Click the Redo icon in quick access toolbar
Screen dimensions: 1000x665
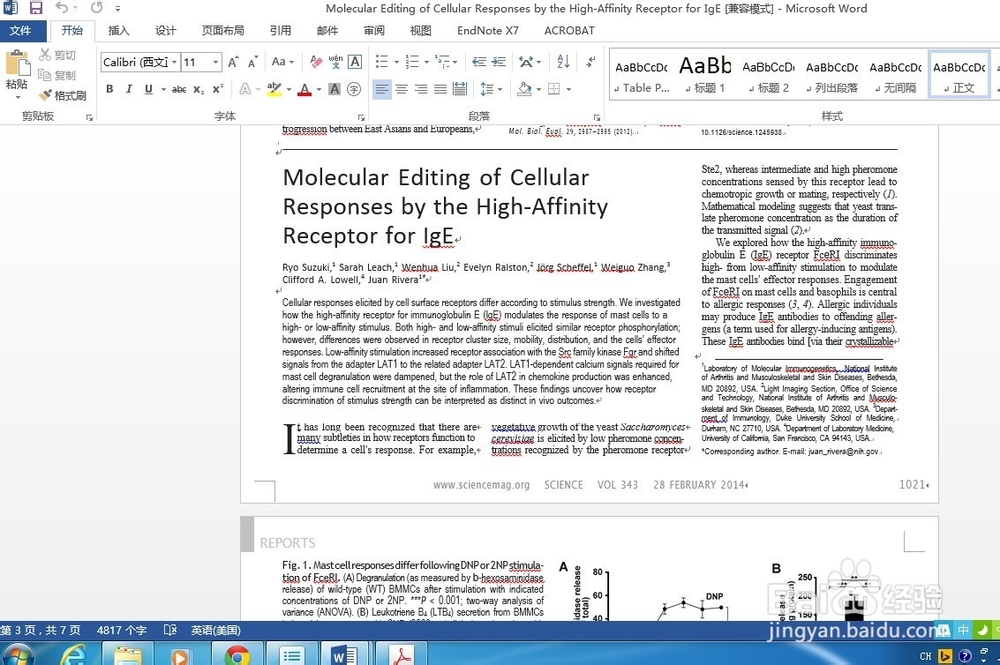point(96,8)
